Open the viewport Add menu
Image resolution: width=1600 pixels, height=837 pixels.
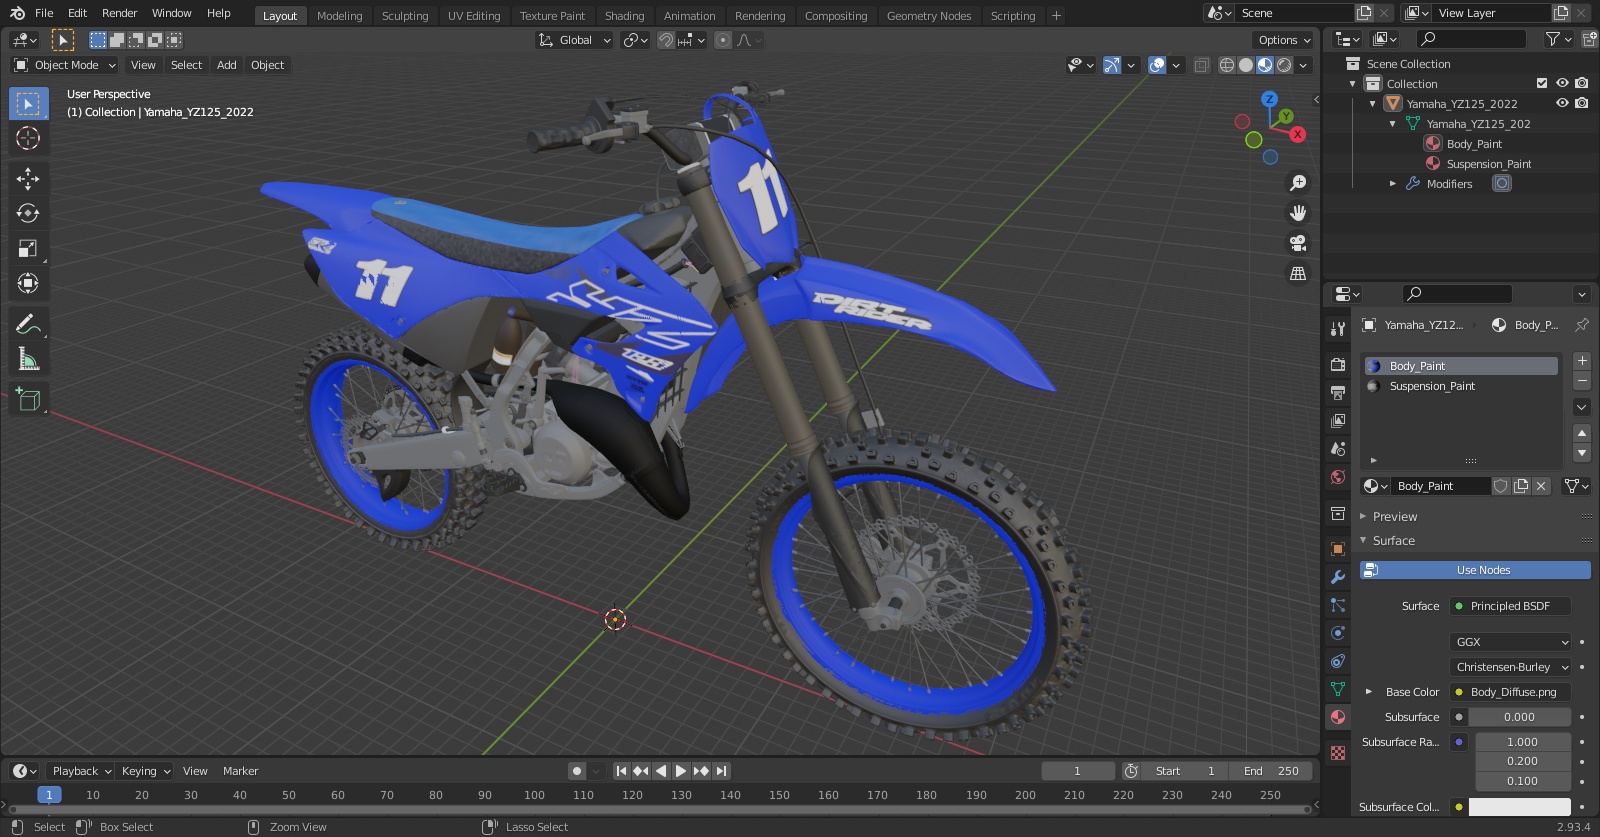tap(227, 65)
